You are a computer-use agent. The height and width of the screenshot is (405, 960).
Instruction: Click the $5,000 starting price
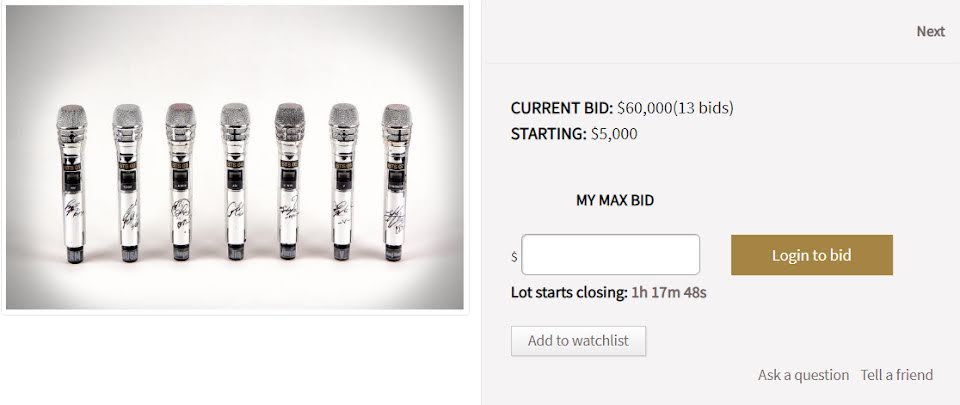(614, 133)
